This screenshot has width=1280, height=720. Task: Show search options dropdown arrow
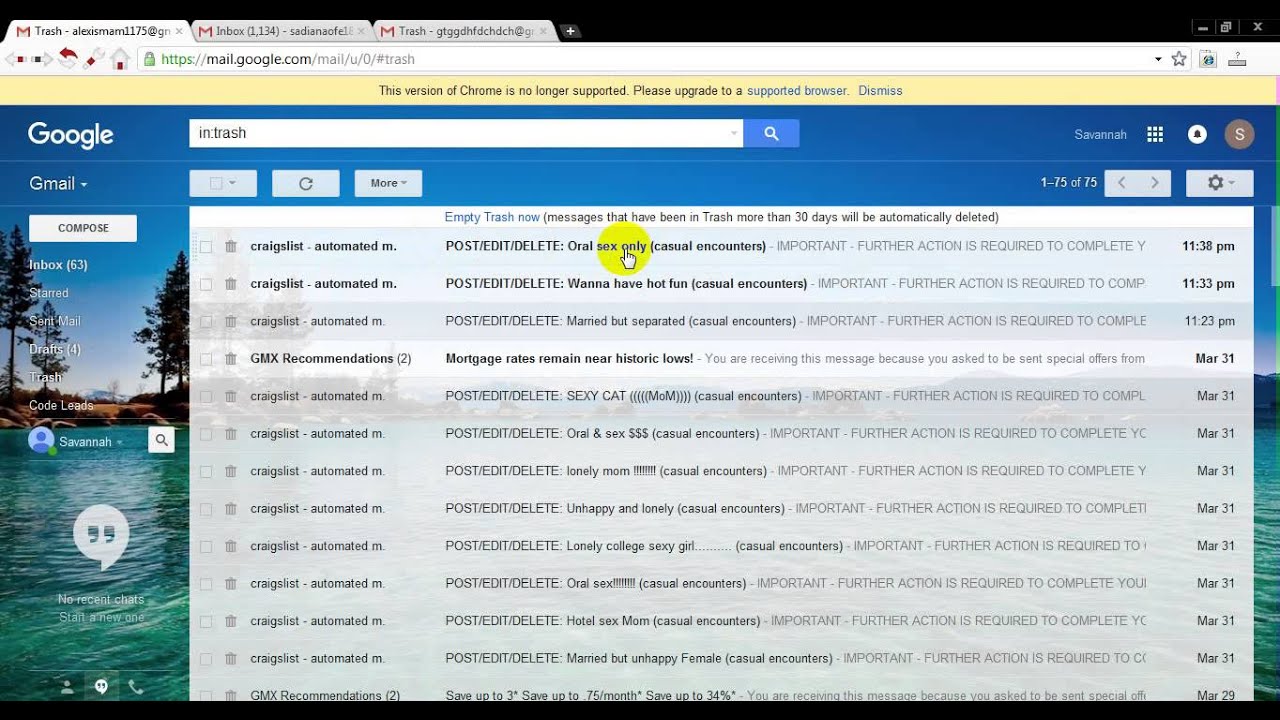click(x=733, y=133)
